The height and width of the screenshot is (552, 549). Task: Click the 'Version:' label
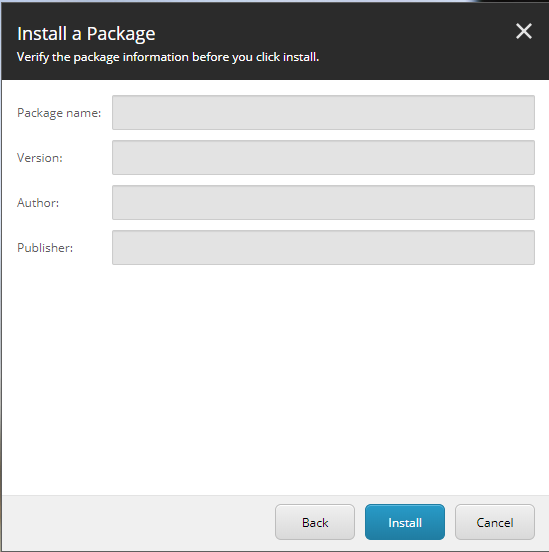pyautogui.click(x=40, y=158)
